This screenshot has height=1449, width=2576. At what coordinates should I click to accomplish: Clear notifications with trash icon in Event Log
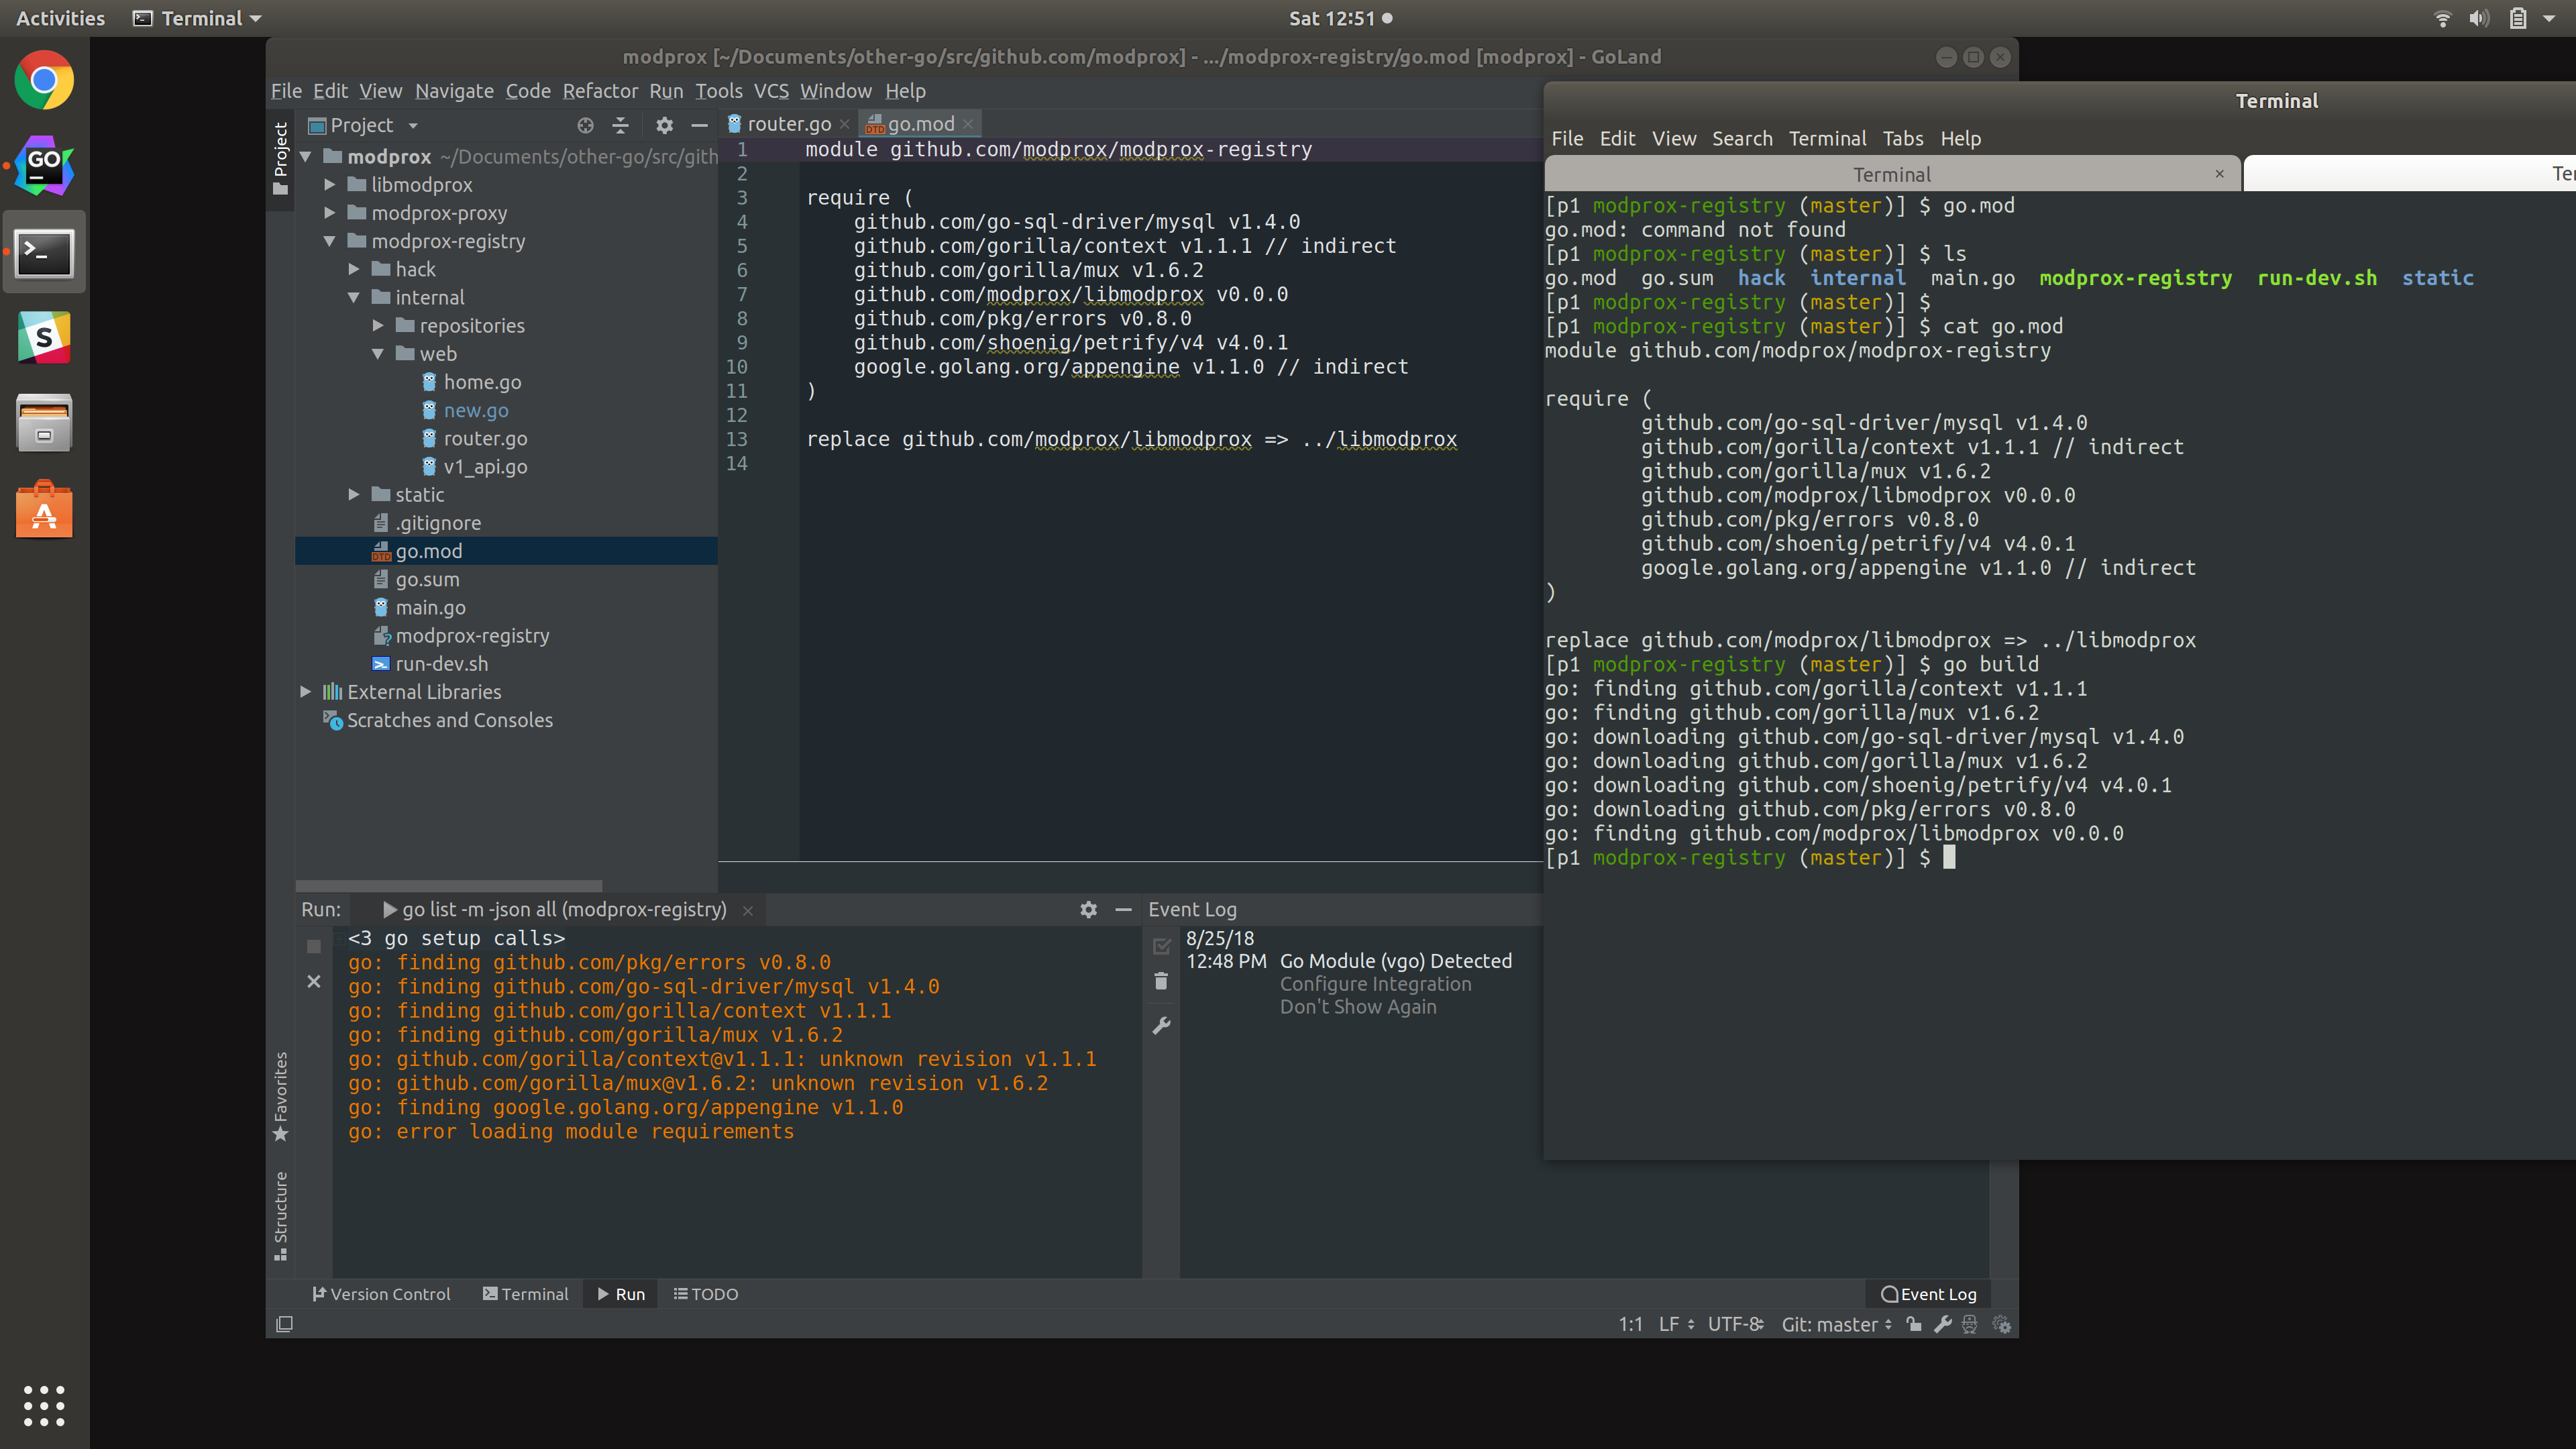[x=1161, y=981]
